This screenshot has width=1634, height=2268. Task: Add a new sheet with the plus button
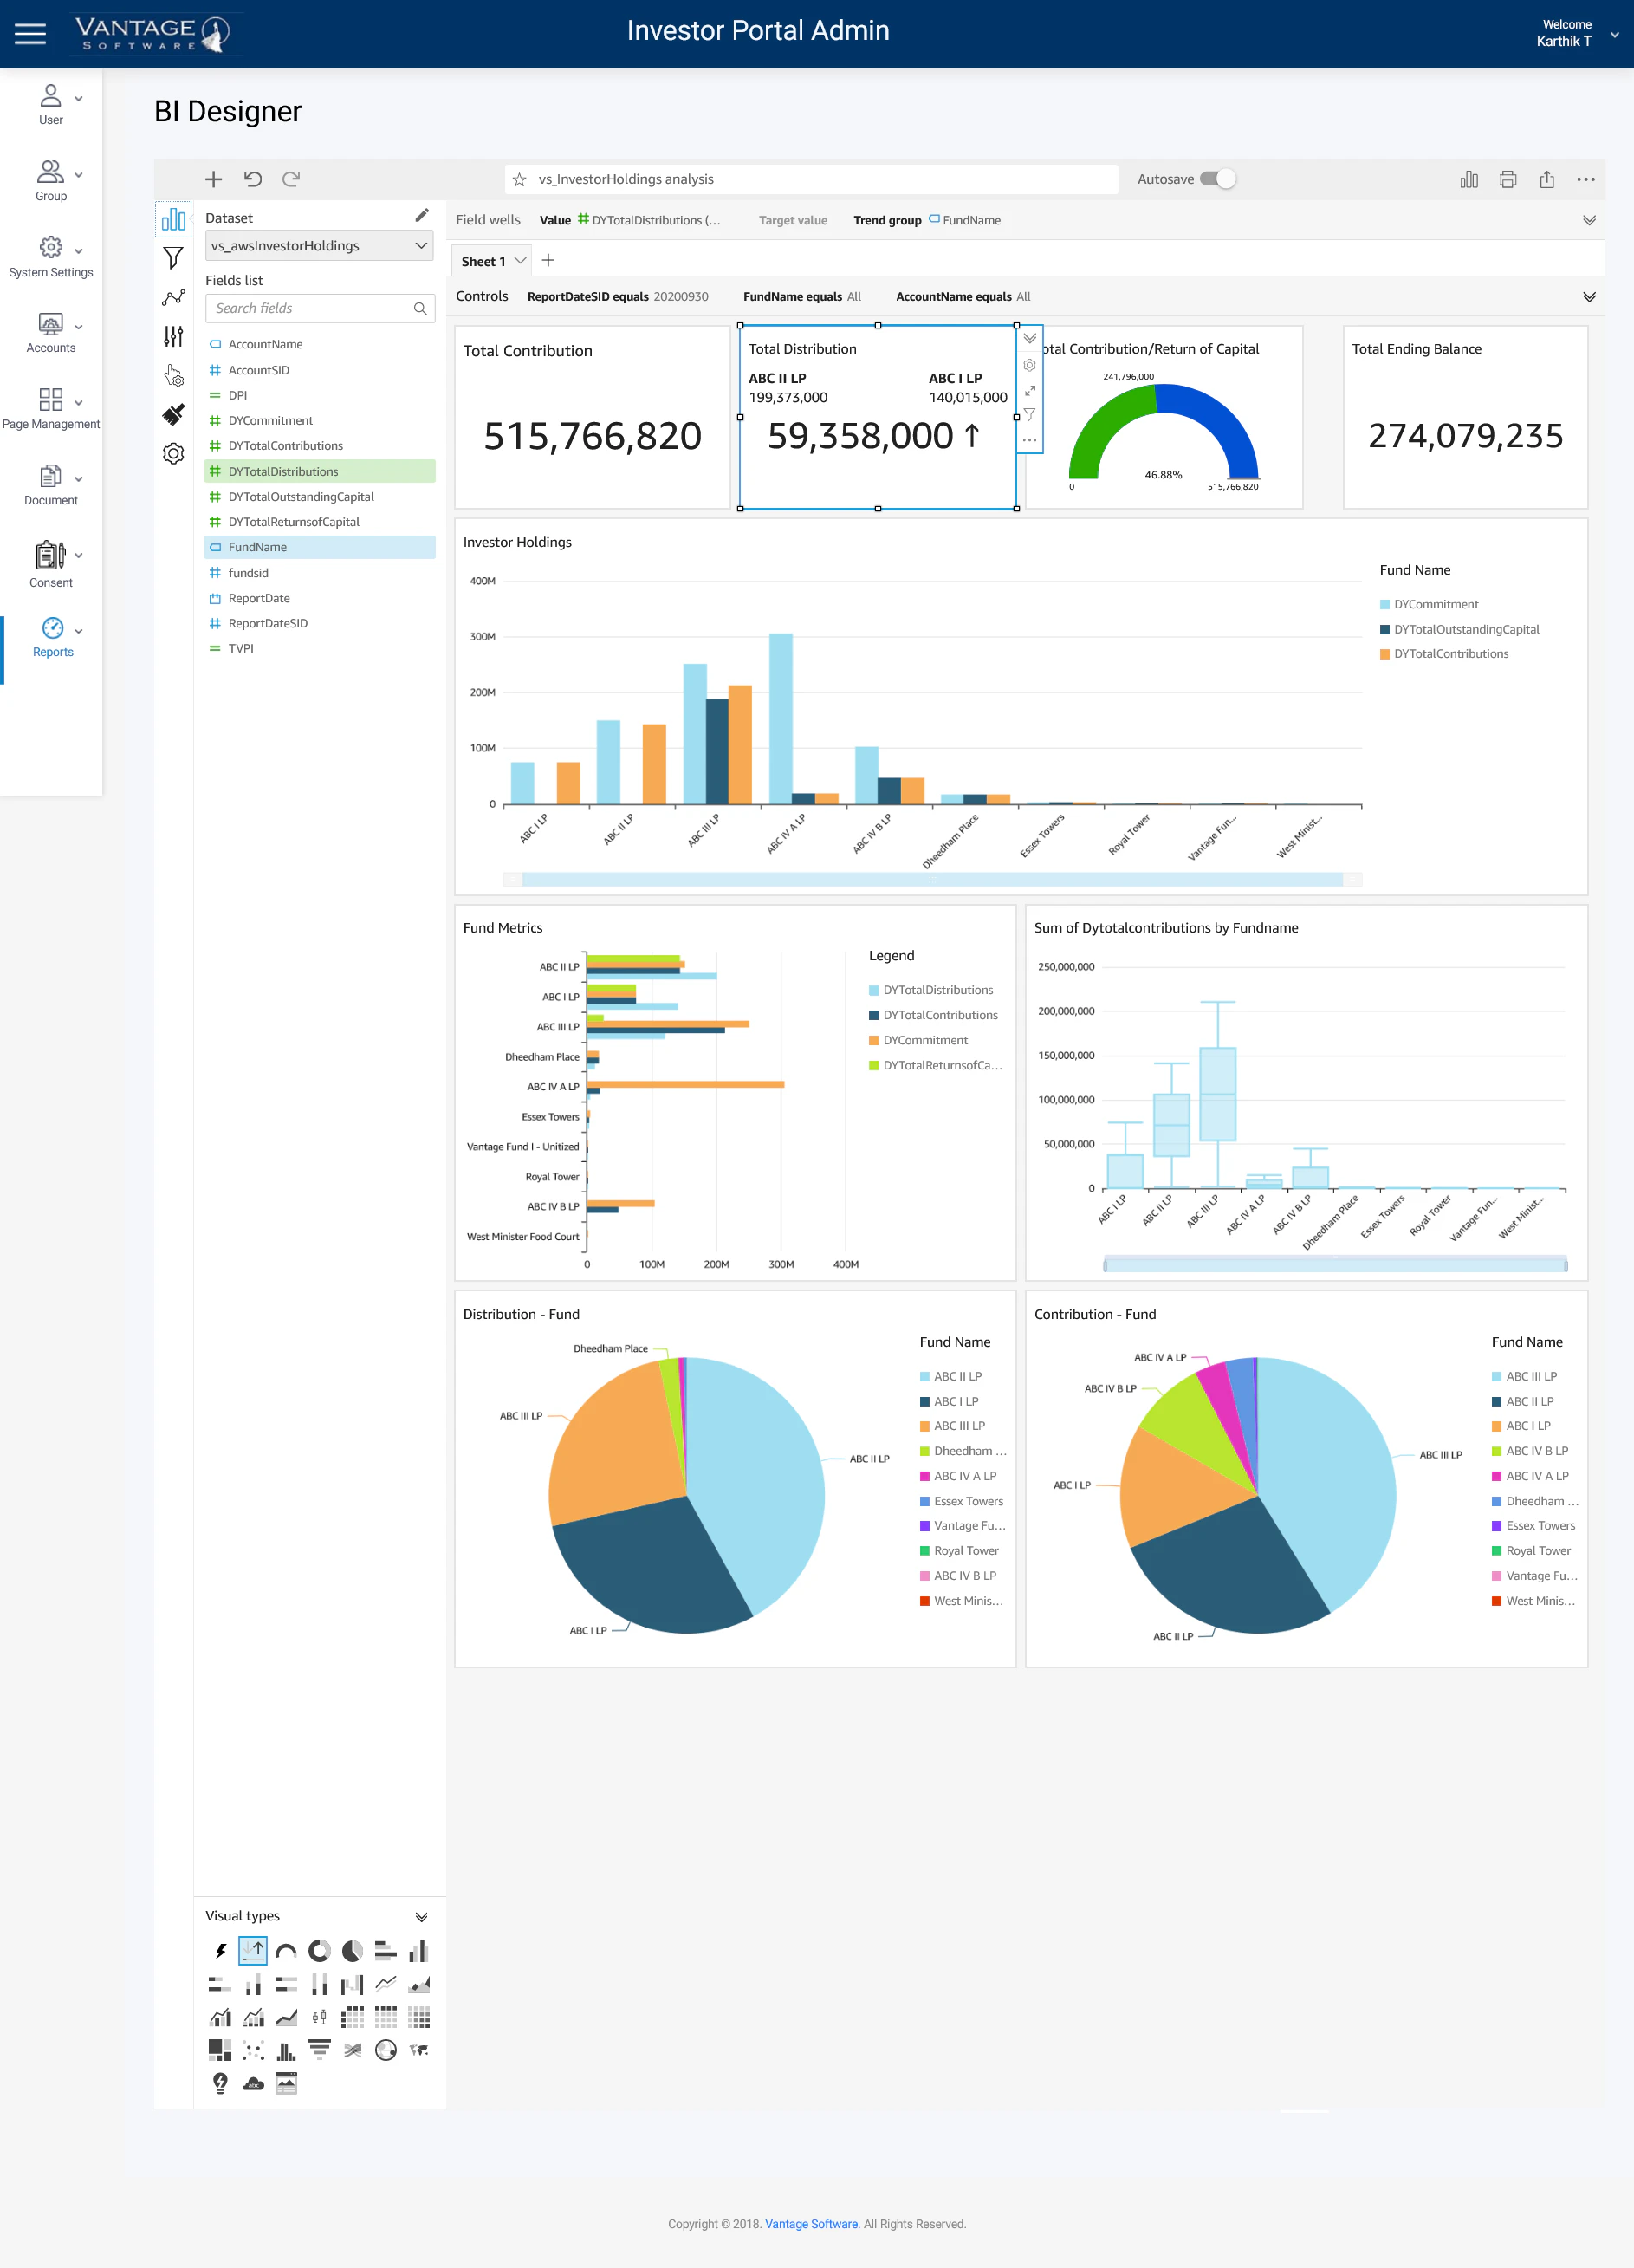coord(548,259)
